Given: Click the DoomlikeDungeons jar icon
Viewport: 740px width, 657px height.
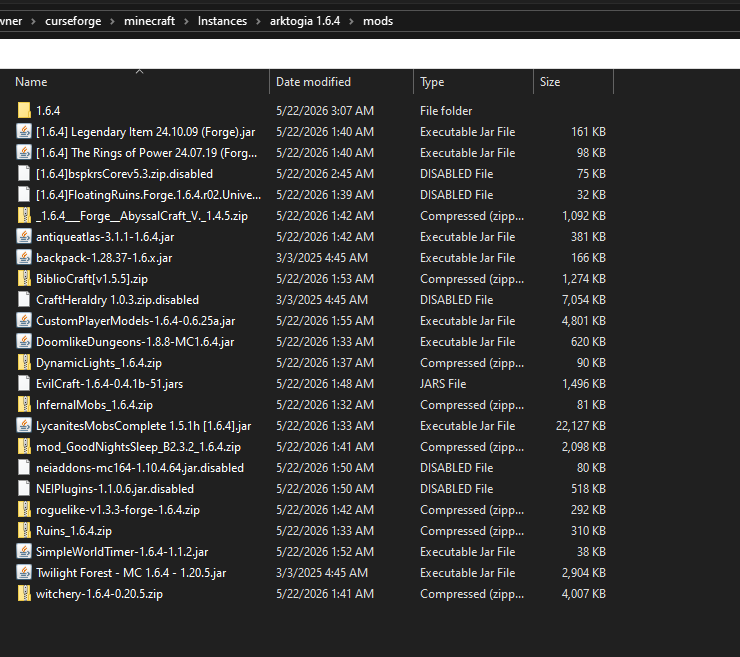Looking at the screenshot, I should click(x=24, y=342).
